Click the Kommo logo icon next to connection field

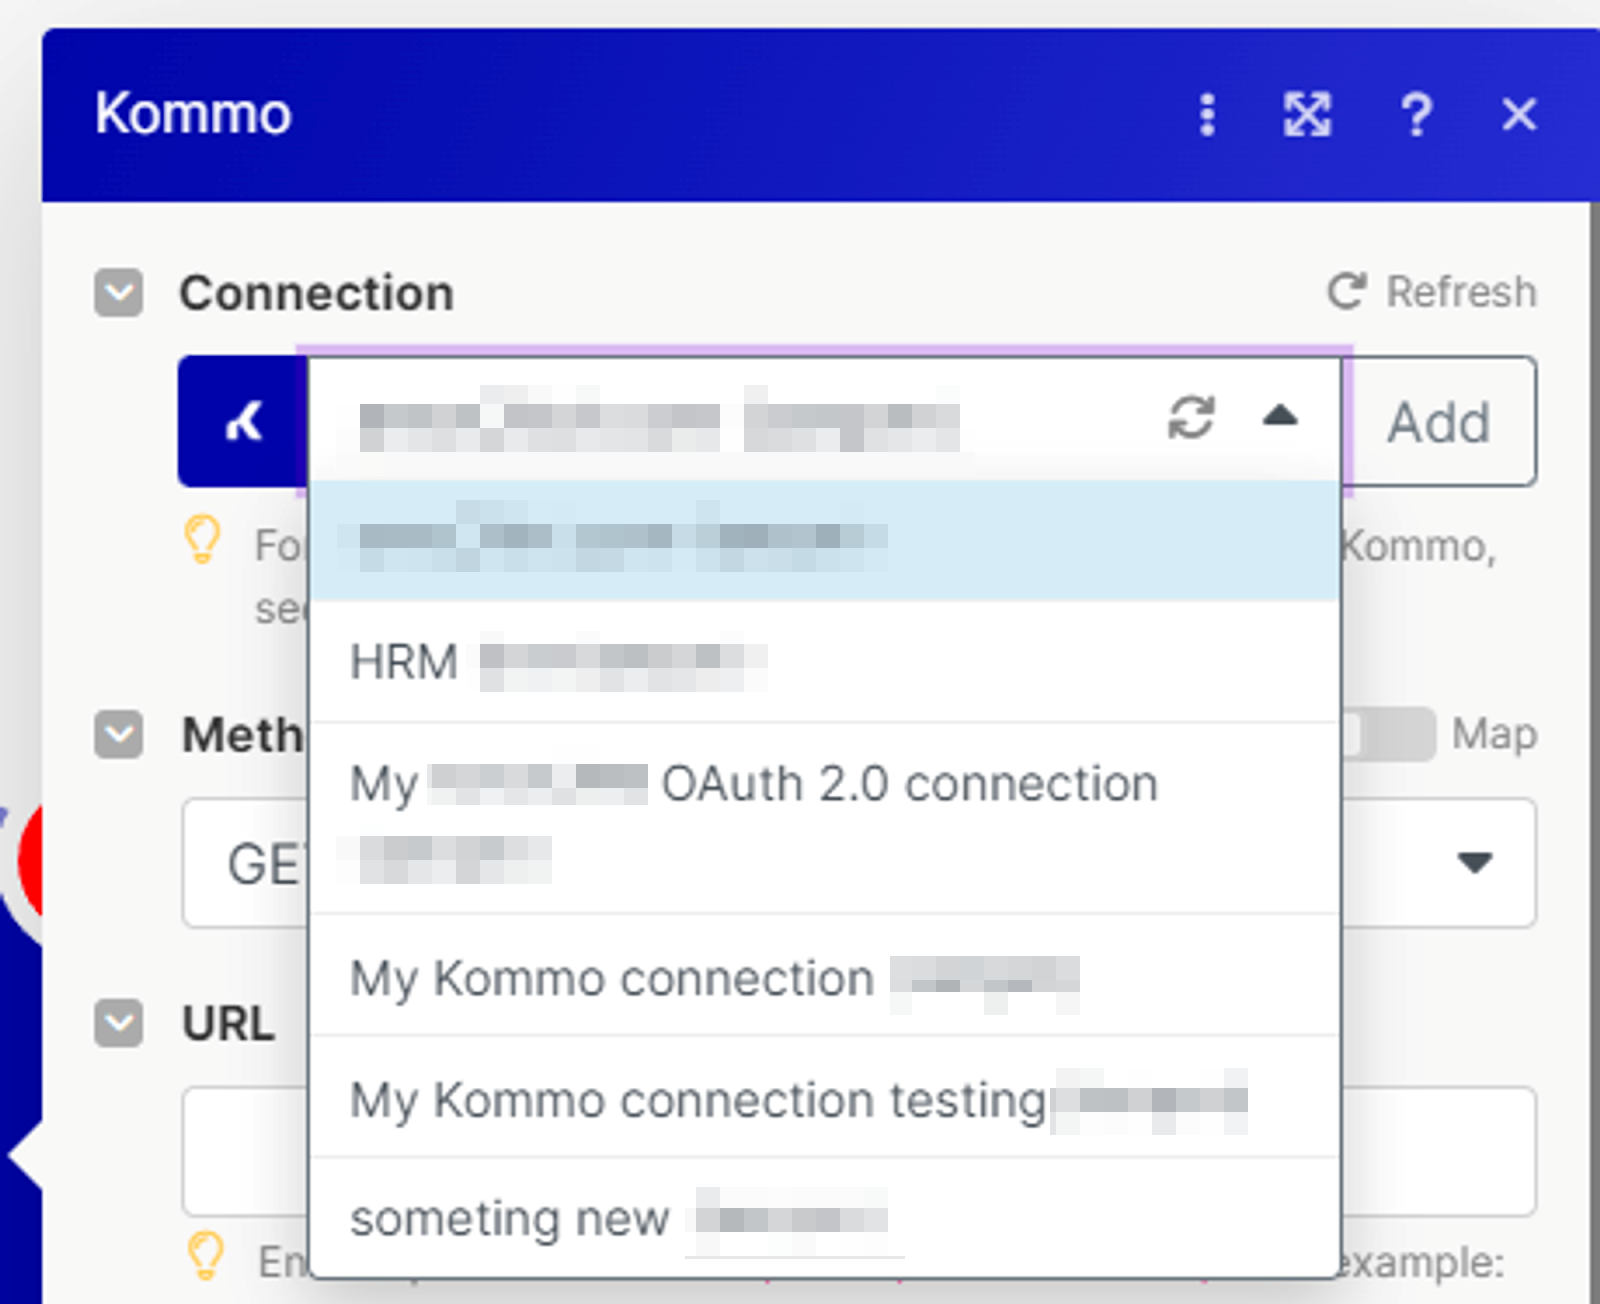(x=243, y=421)
